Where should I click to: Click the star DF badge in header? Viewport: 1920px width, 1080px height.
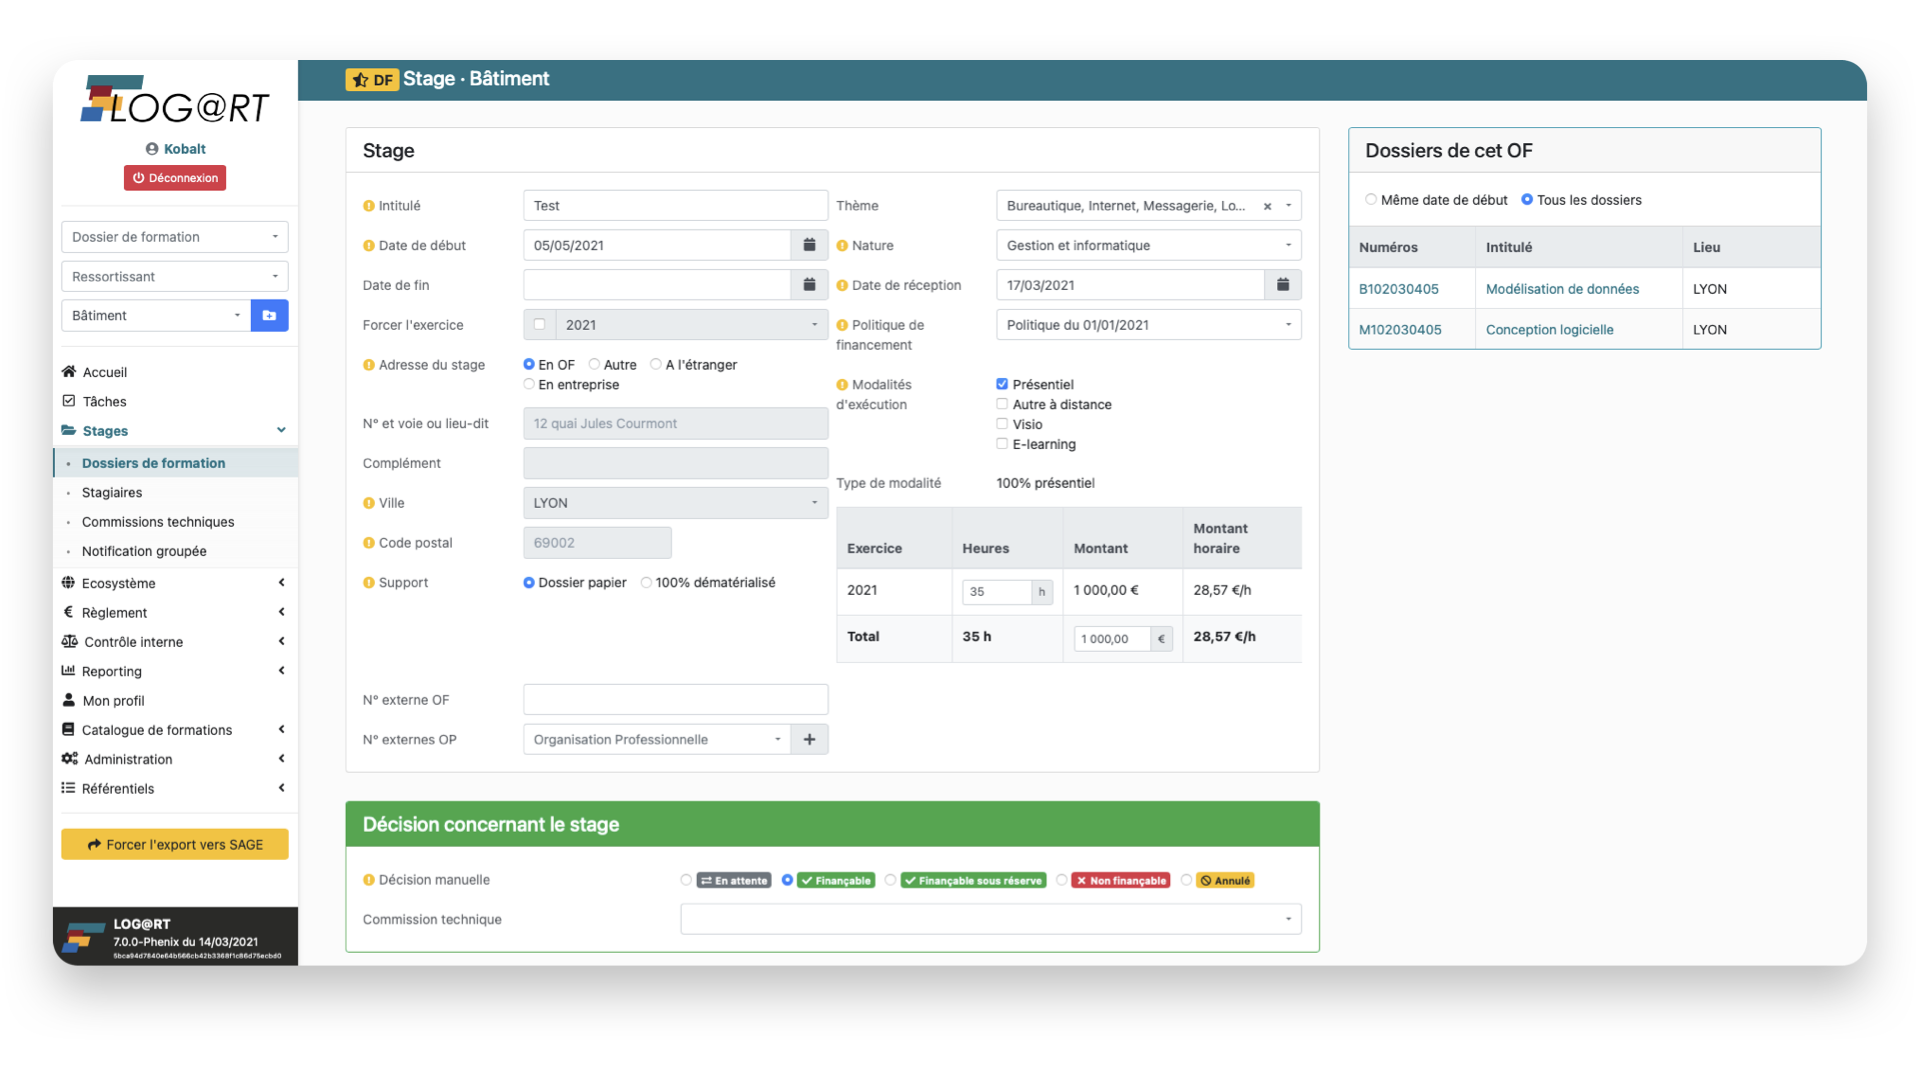click(372, 80)
